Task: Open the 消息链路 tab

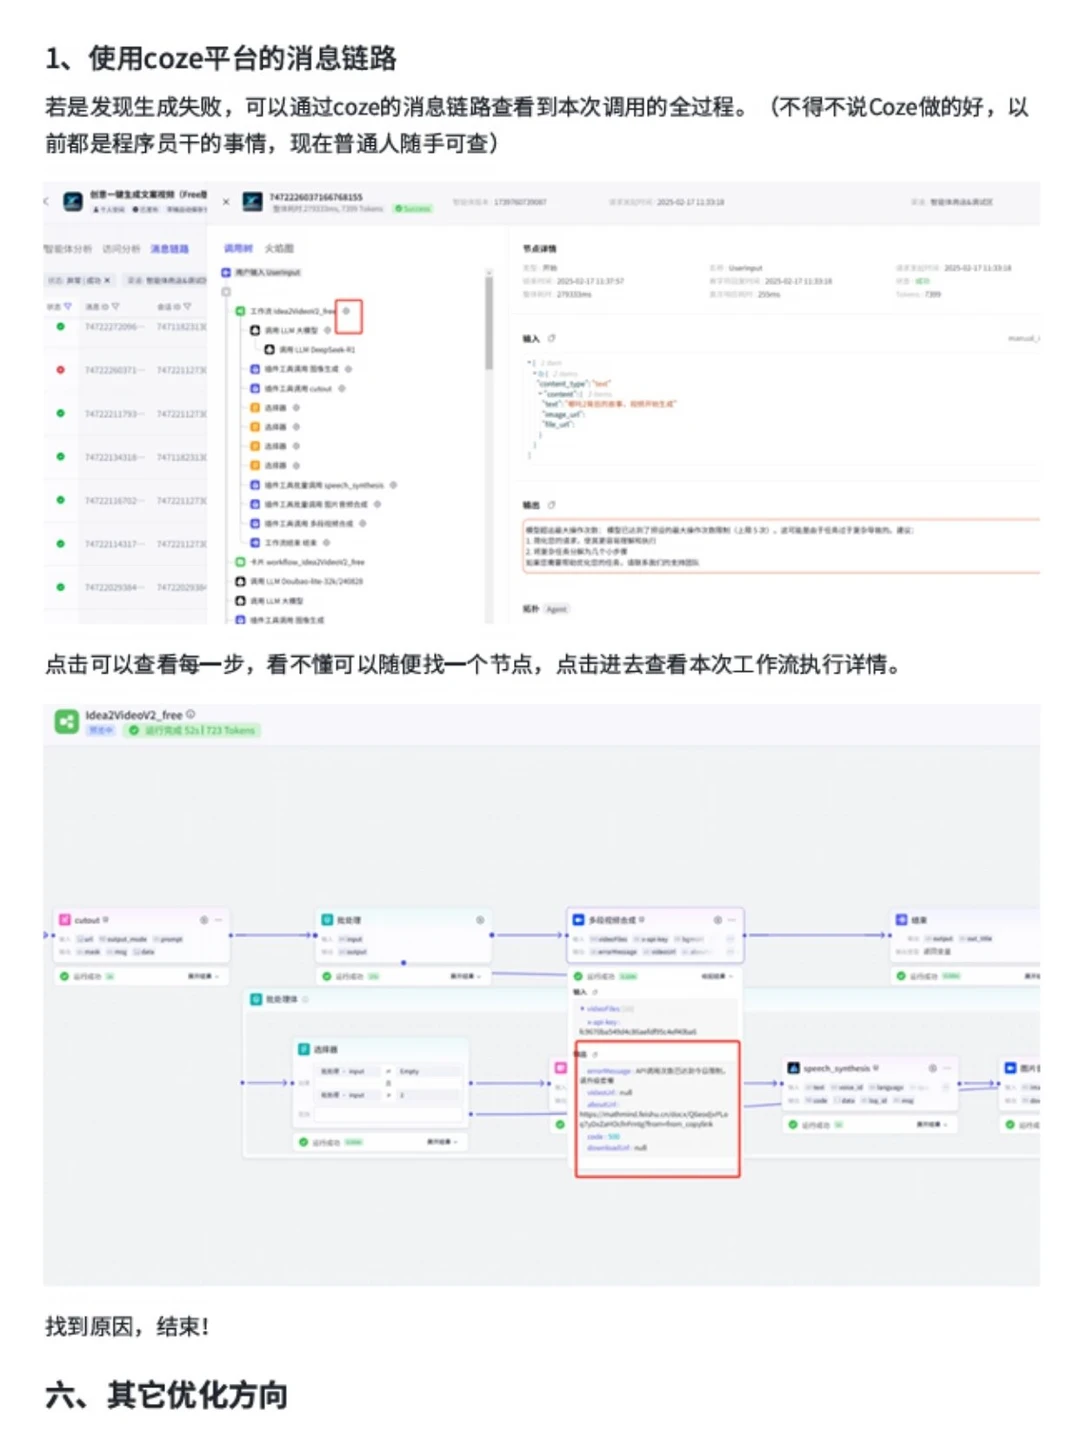Action: pyautogui.click(x=169, y=248)
